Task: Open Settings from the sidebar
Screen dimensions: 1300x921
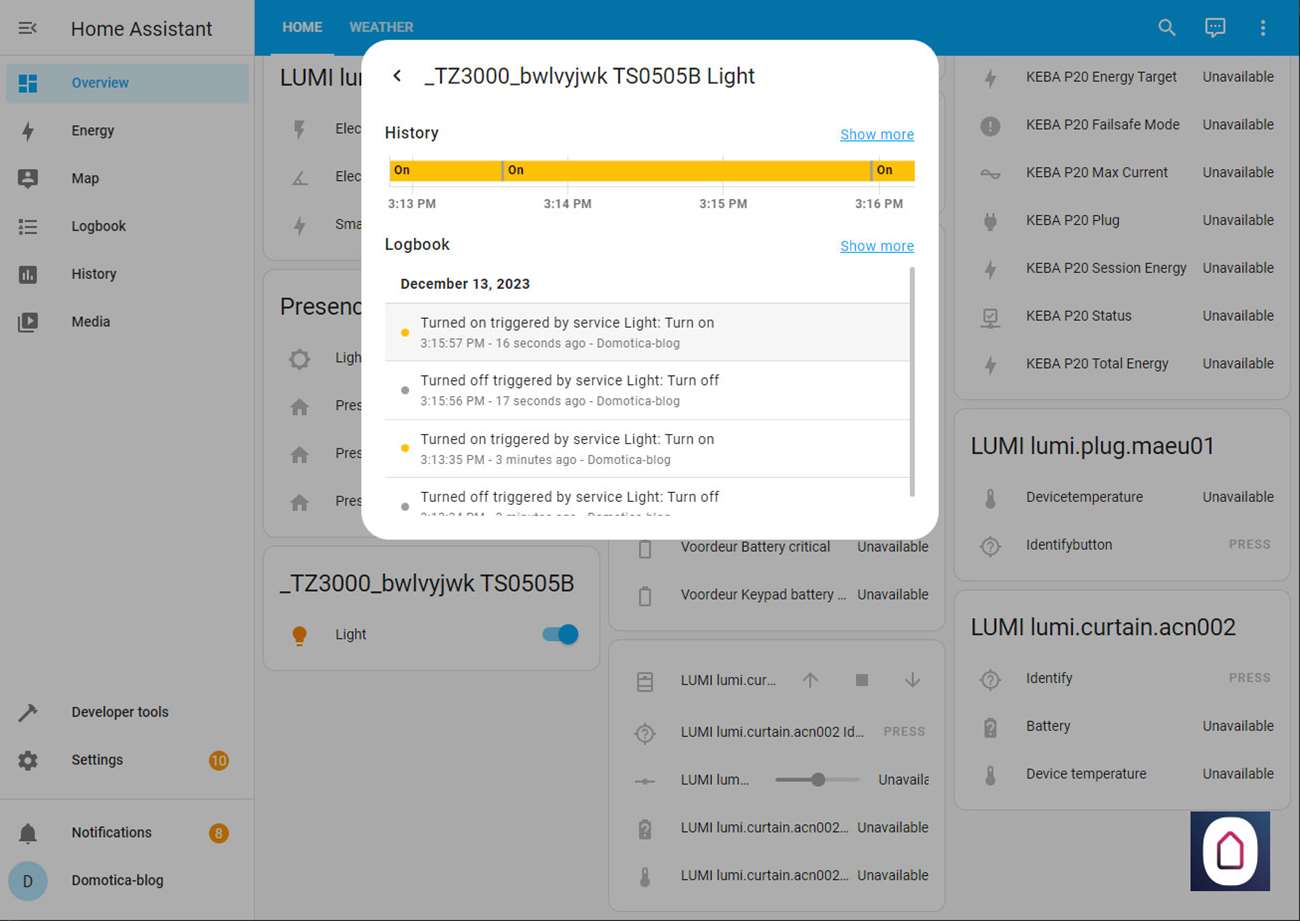Action: click(97, 760)
